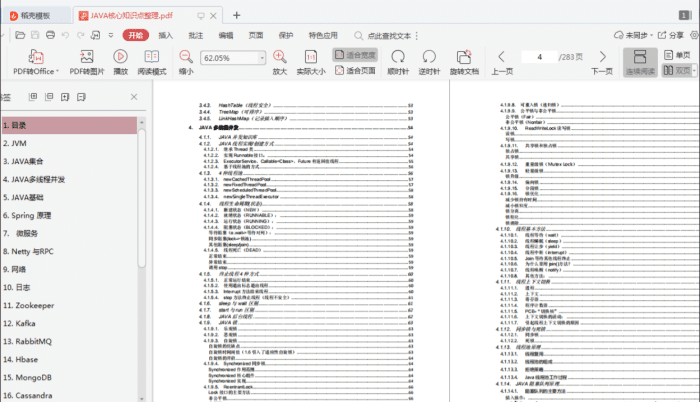Open the 保护 ribbon tab
Screen dimensions: 700x402
286,35
